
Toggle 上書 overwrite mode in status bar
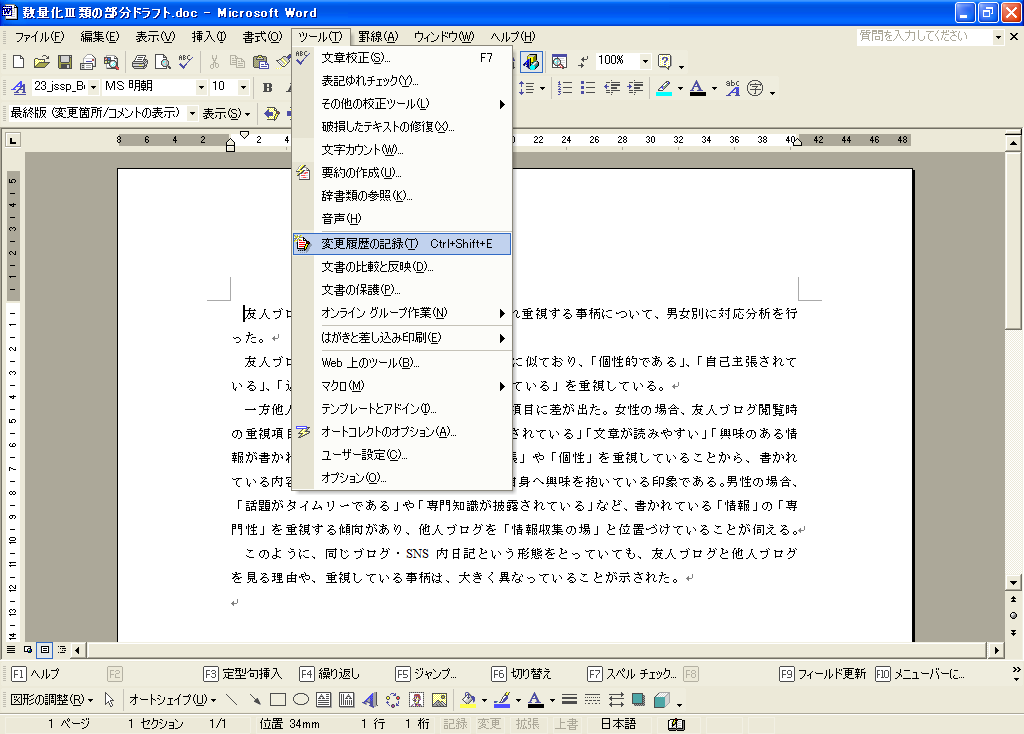click(x=566, y=724)
